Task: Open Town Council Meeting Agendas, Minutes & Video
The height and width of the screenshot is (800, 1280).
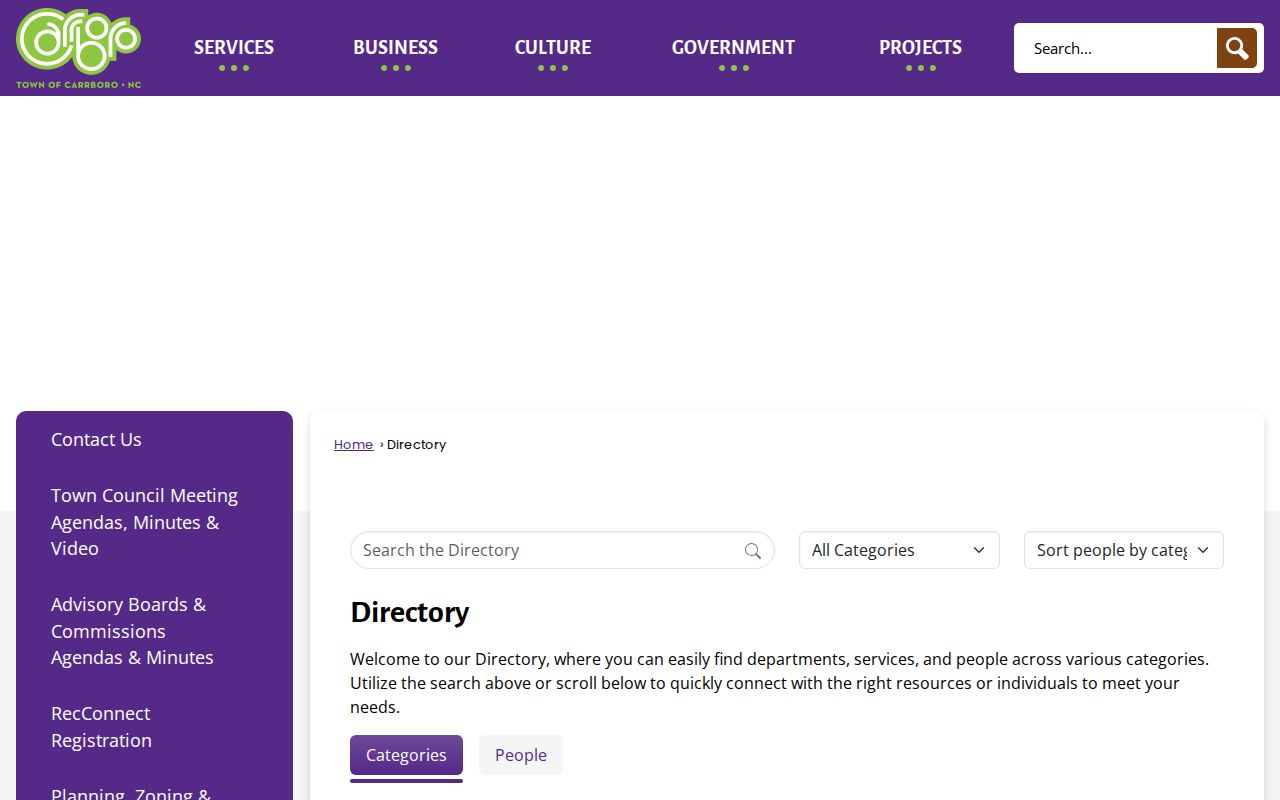Action: tap(144, 522)
